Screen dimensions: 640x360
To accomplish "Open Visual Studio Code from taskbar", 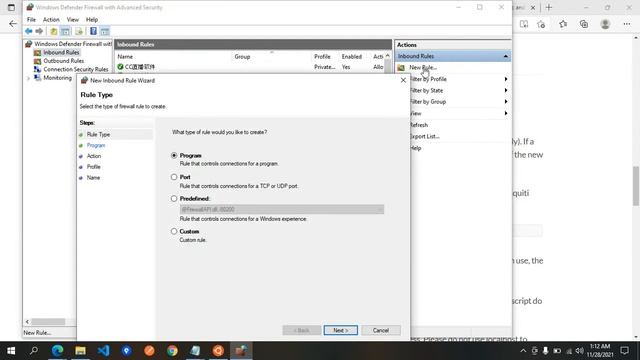I will coord(103,351).
